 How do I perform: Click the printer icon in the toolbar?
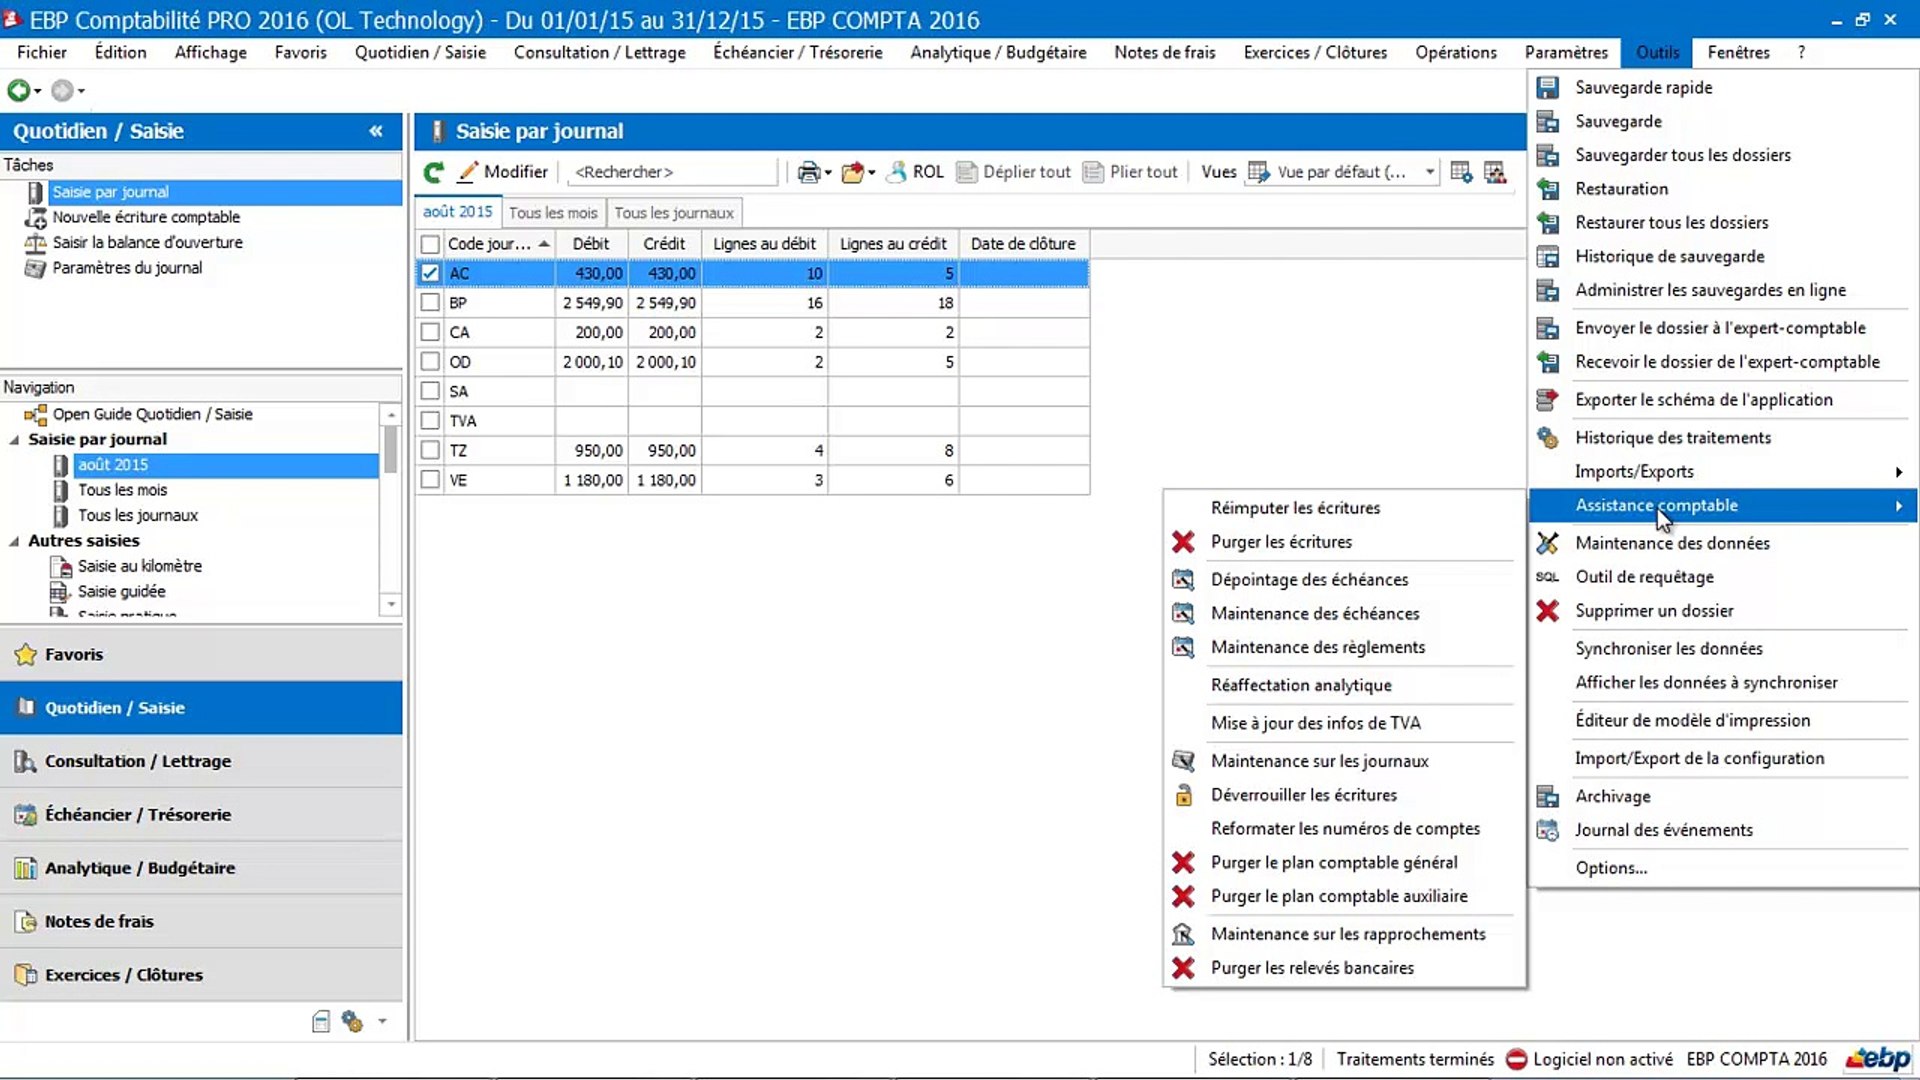coord(808,172)
